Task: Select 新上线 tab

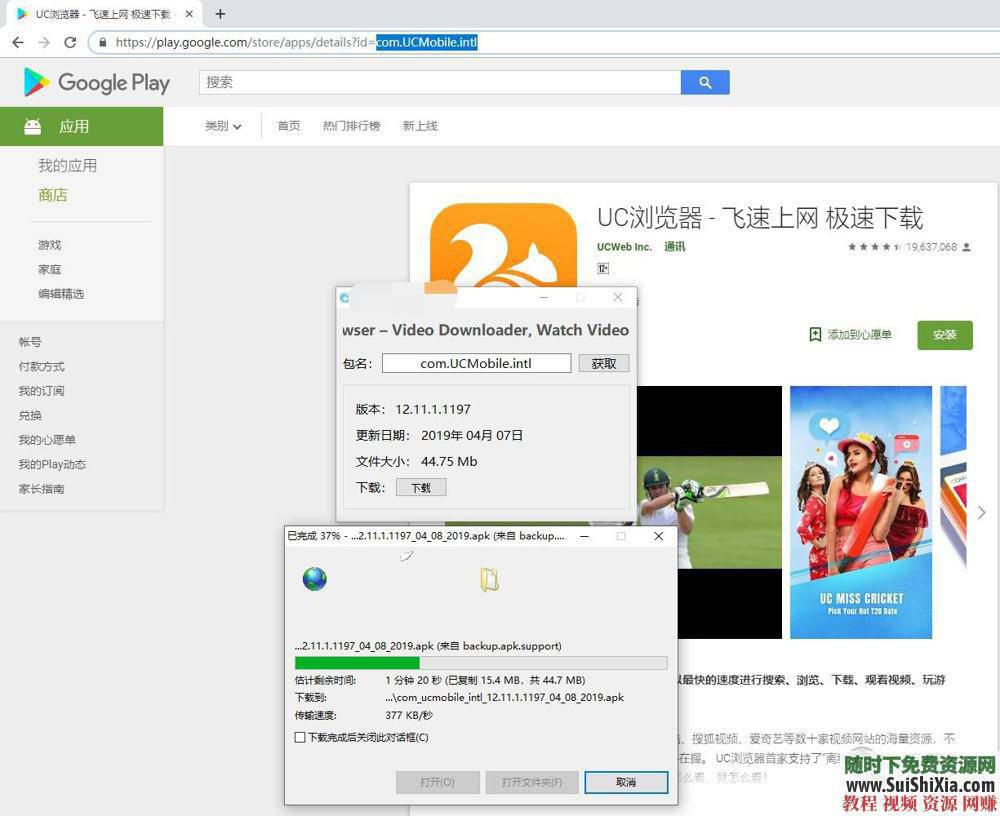Action: 420,126
